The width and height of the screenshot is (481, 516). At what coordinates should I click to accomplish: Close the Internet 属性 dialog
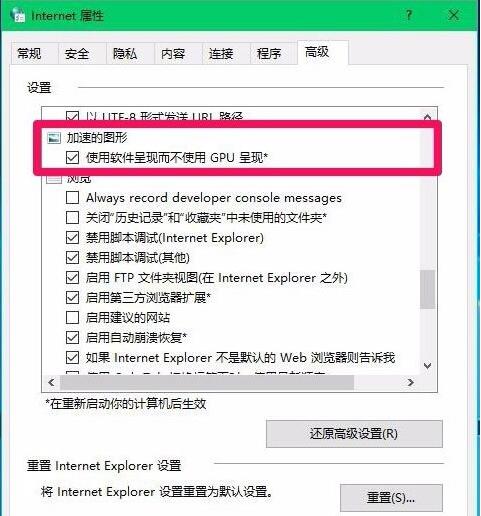point(454,15)
